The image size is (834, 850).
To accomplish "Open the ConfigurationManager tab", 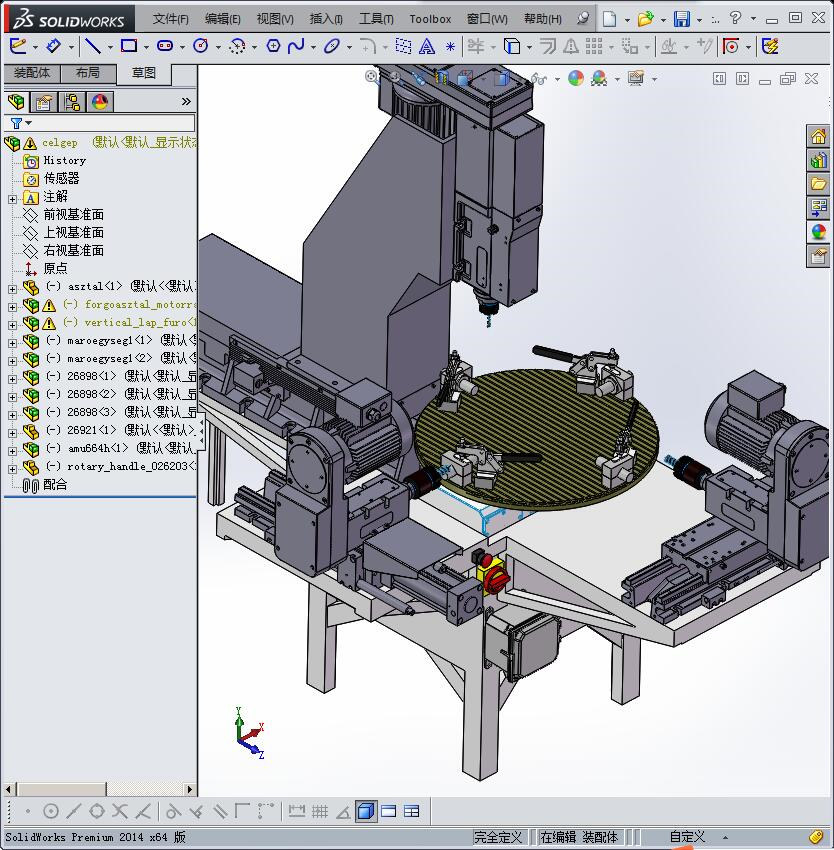I will [x=72, y=101].
